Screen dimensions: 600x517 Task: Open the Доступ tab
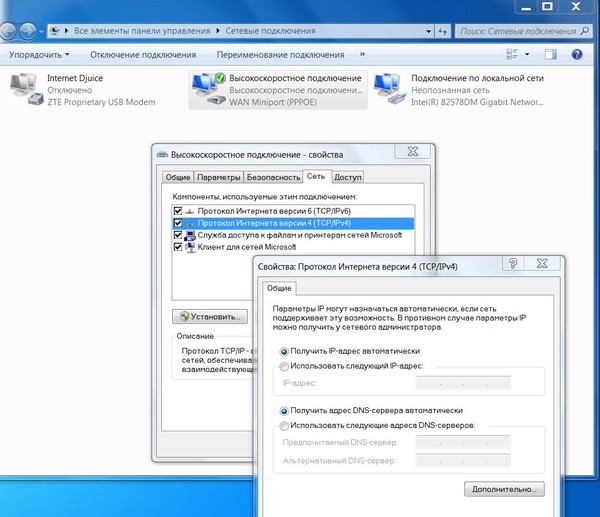point(348,177)
